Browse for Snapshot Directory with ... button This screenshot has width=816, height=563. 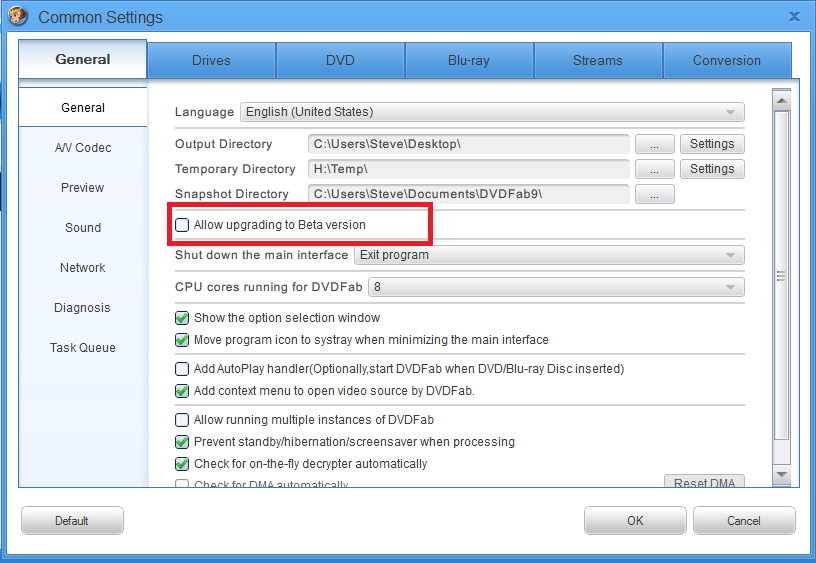click(x=655, y=194)
